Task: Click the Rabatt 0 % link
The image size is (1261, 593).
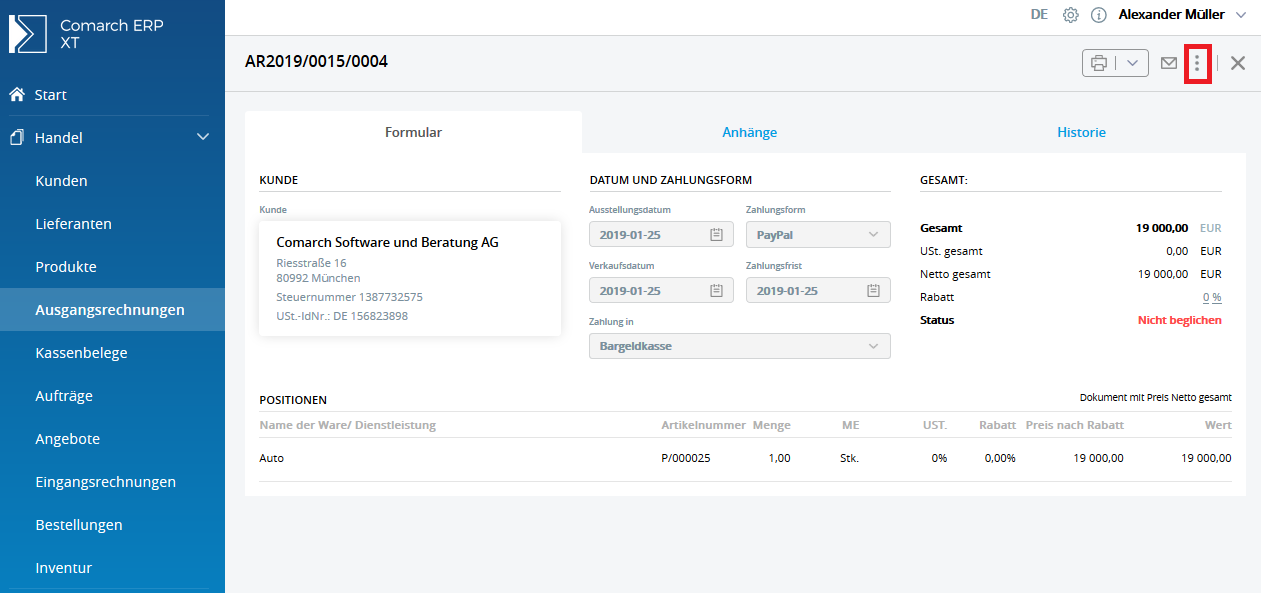Action: click(x=1212, y=297)
